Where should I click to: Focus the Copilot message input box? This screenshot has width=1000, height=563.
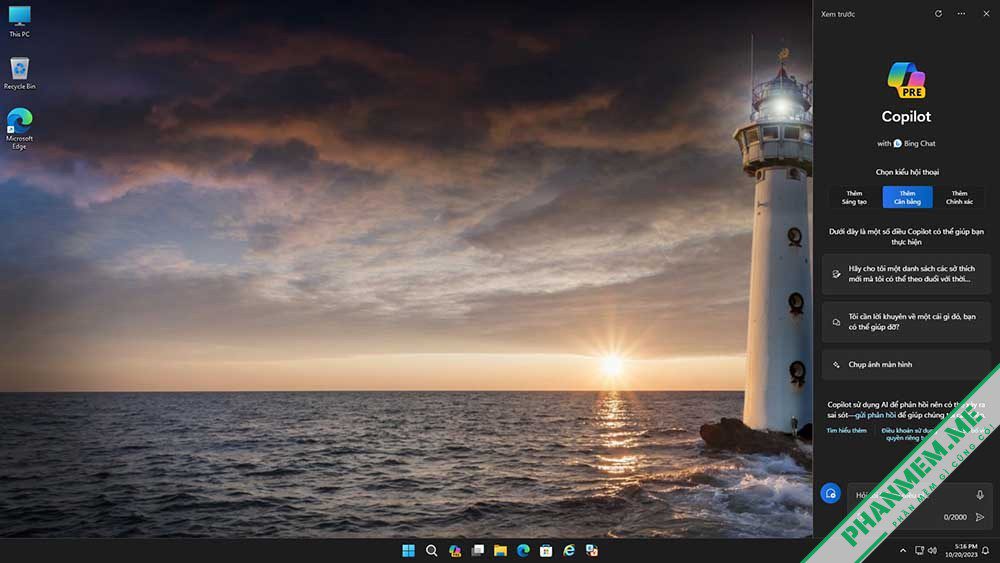(918, 506)
